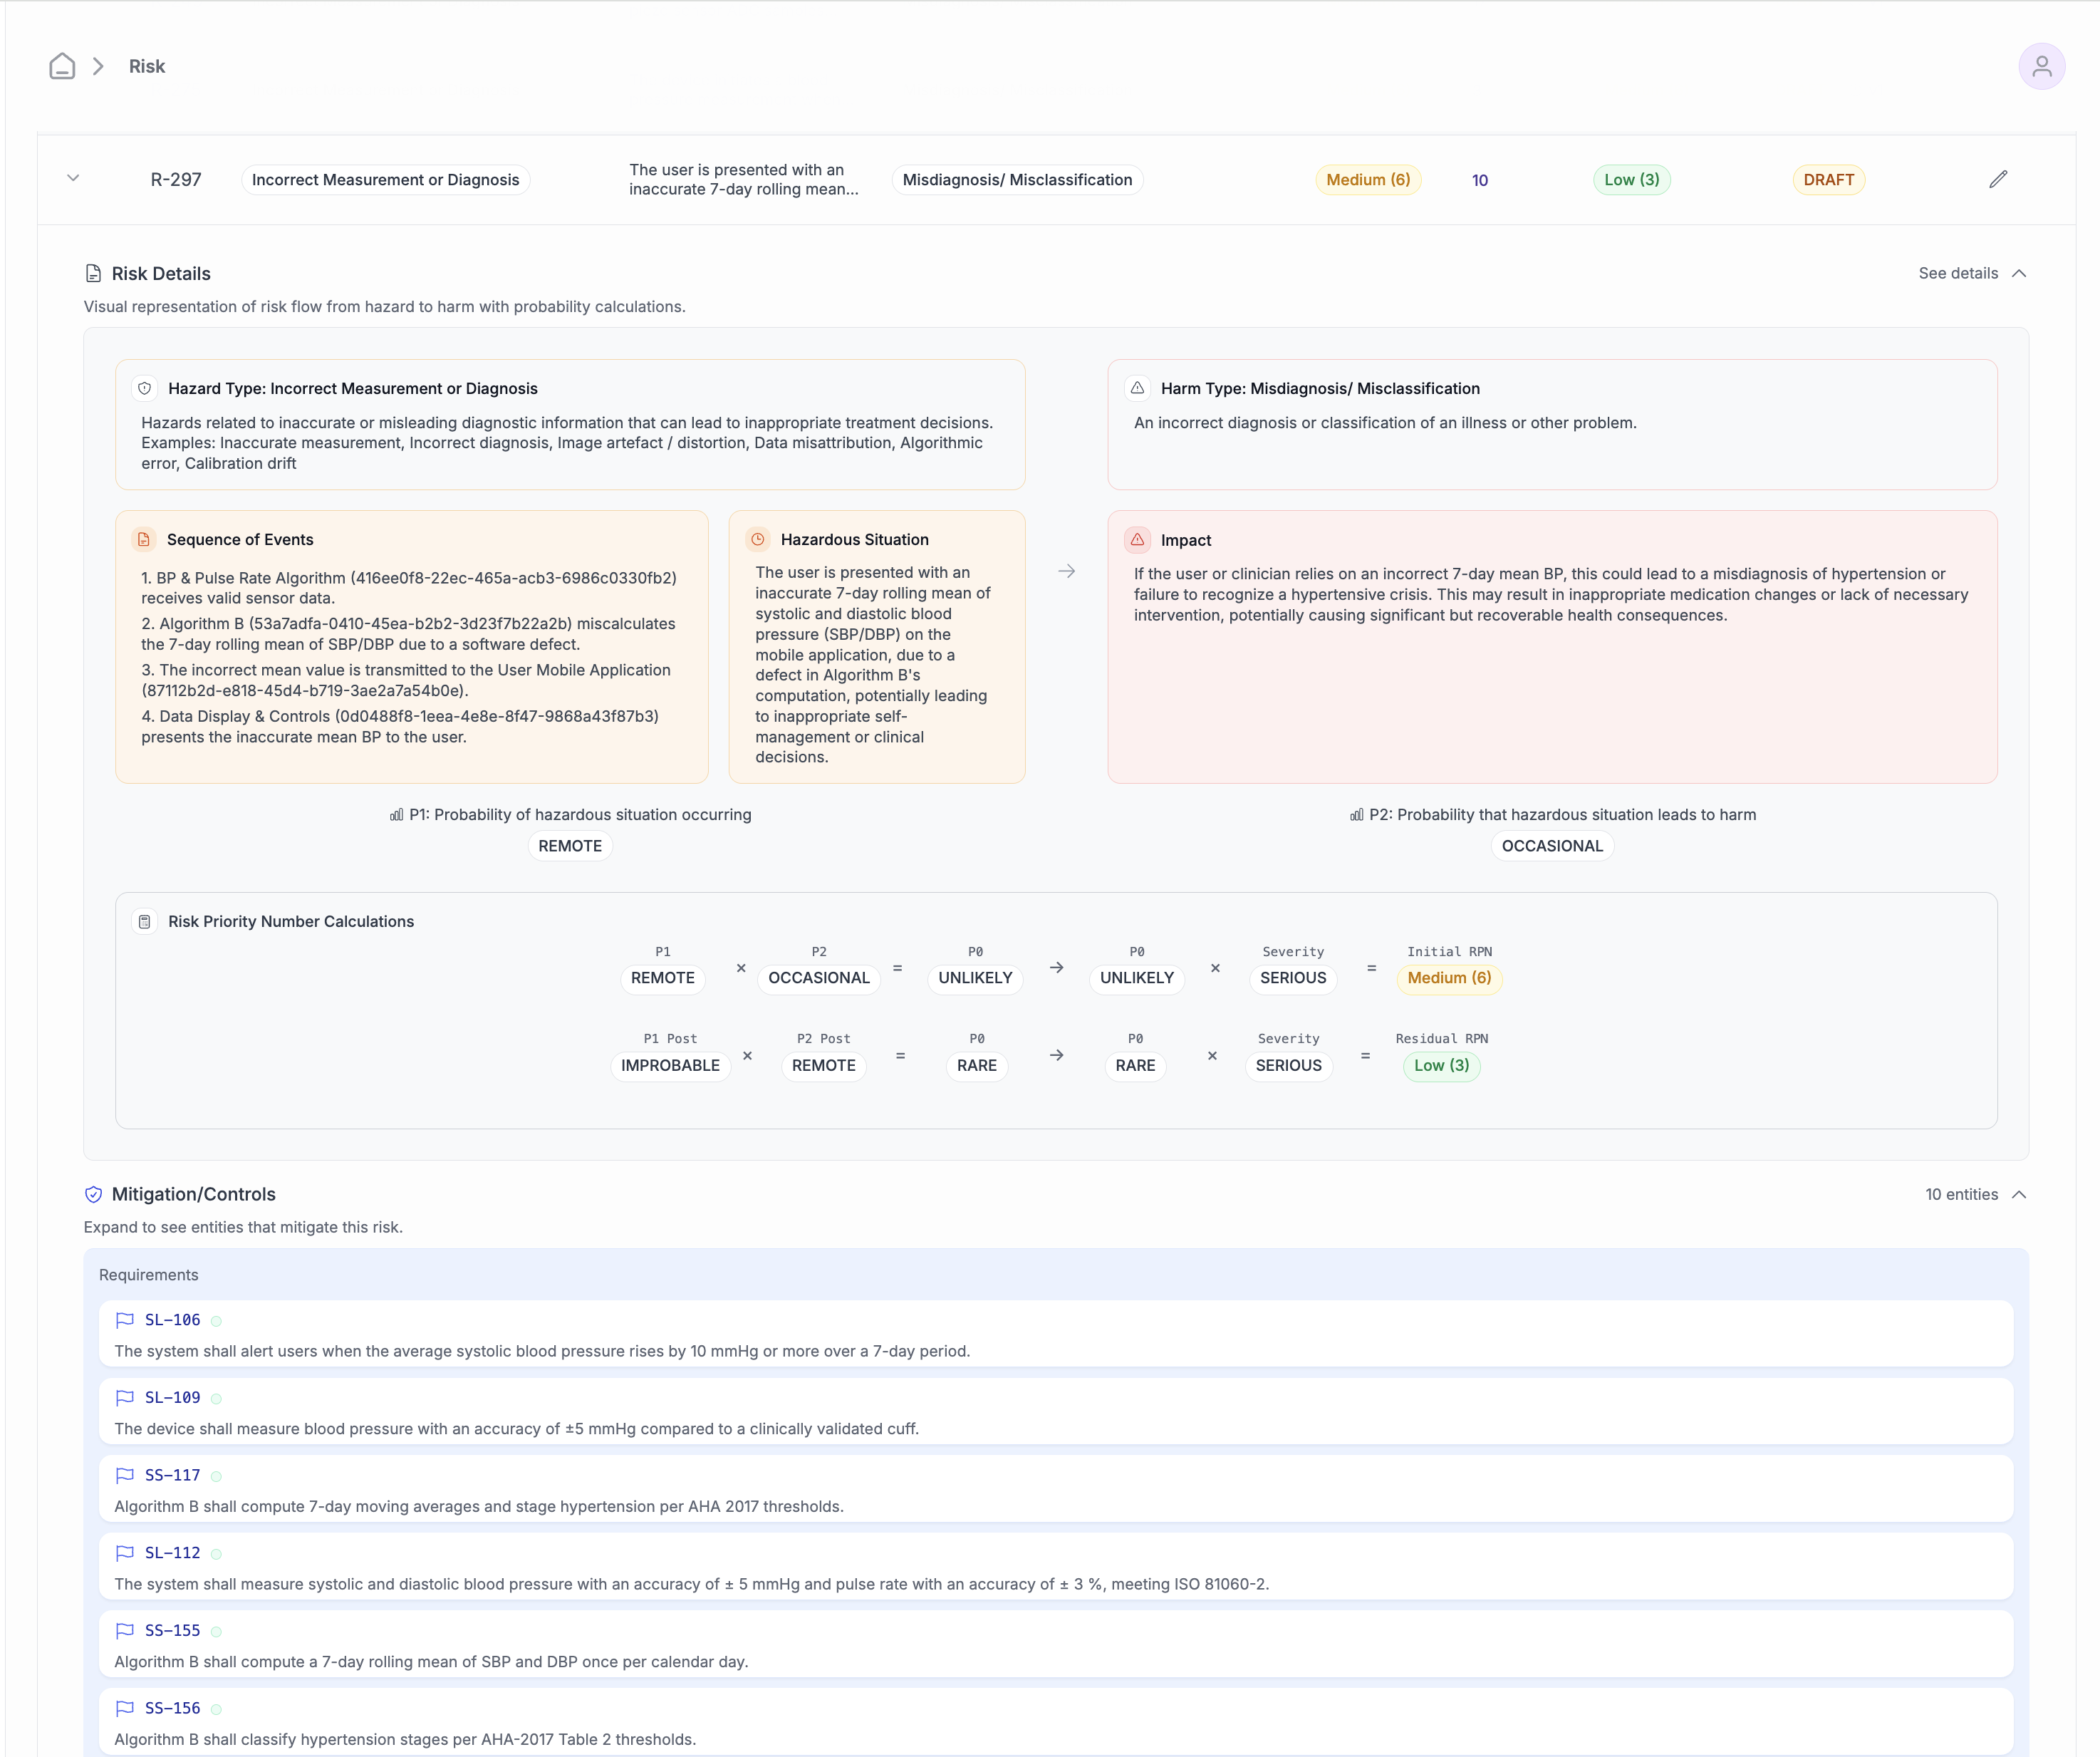The image size is (2100, 1757).
Task: Click the pencil edit icon for R-297
Action: coord(1998,179)
